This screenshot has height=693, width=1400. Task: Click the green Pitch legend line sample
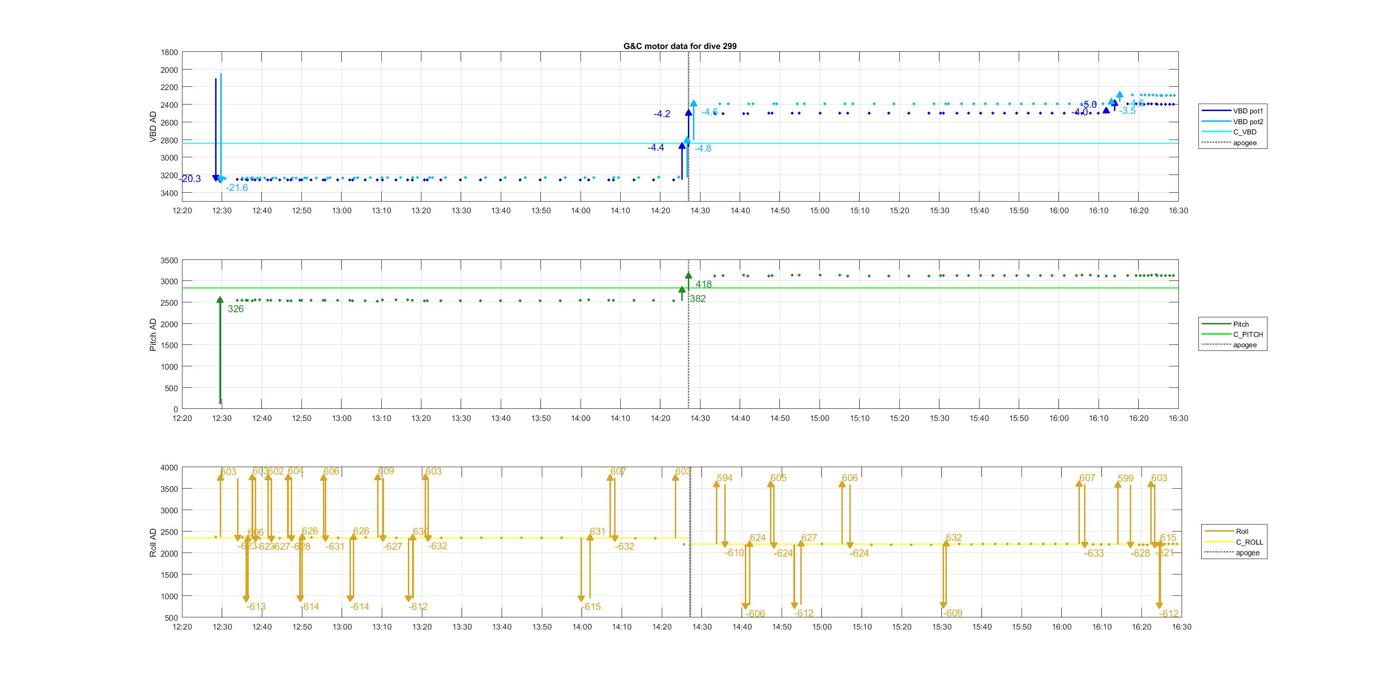tap(1216, 324)
